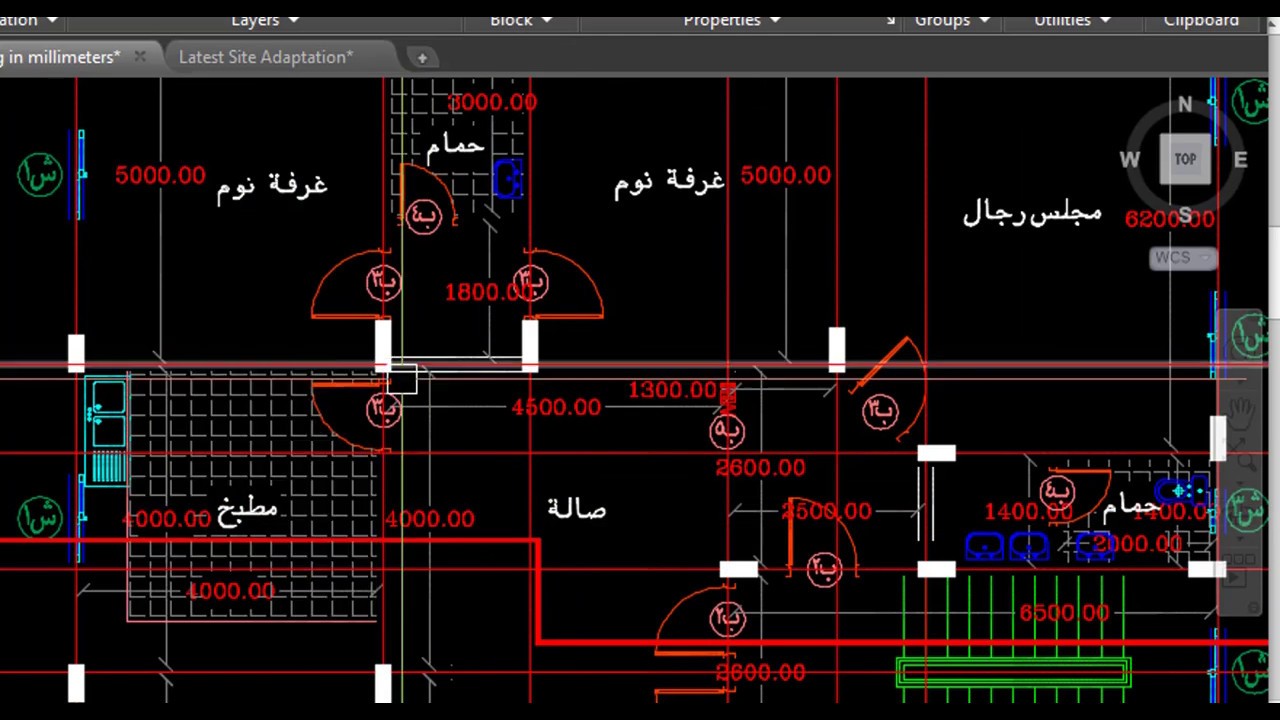The width and height of the screenshot is (1280, 720).
Task: Select the room label مطبخ
Action: [247, 509]
